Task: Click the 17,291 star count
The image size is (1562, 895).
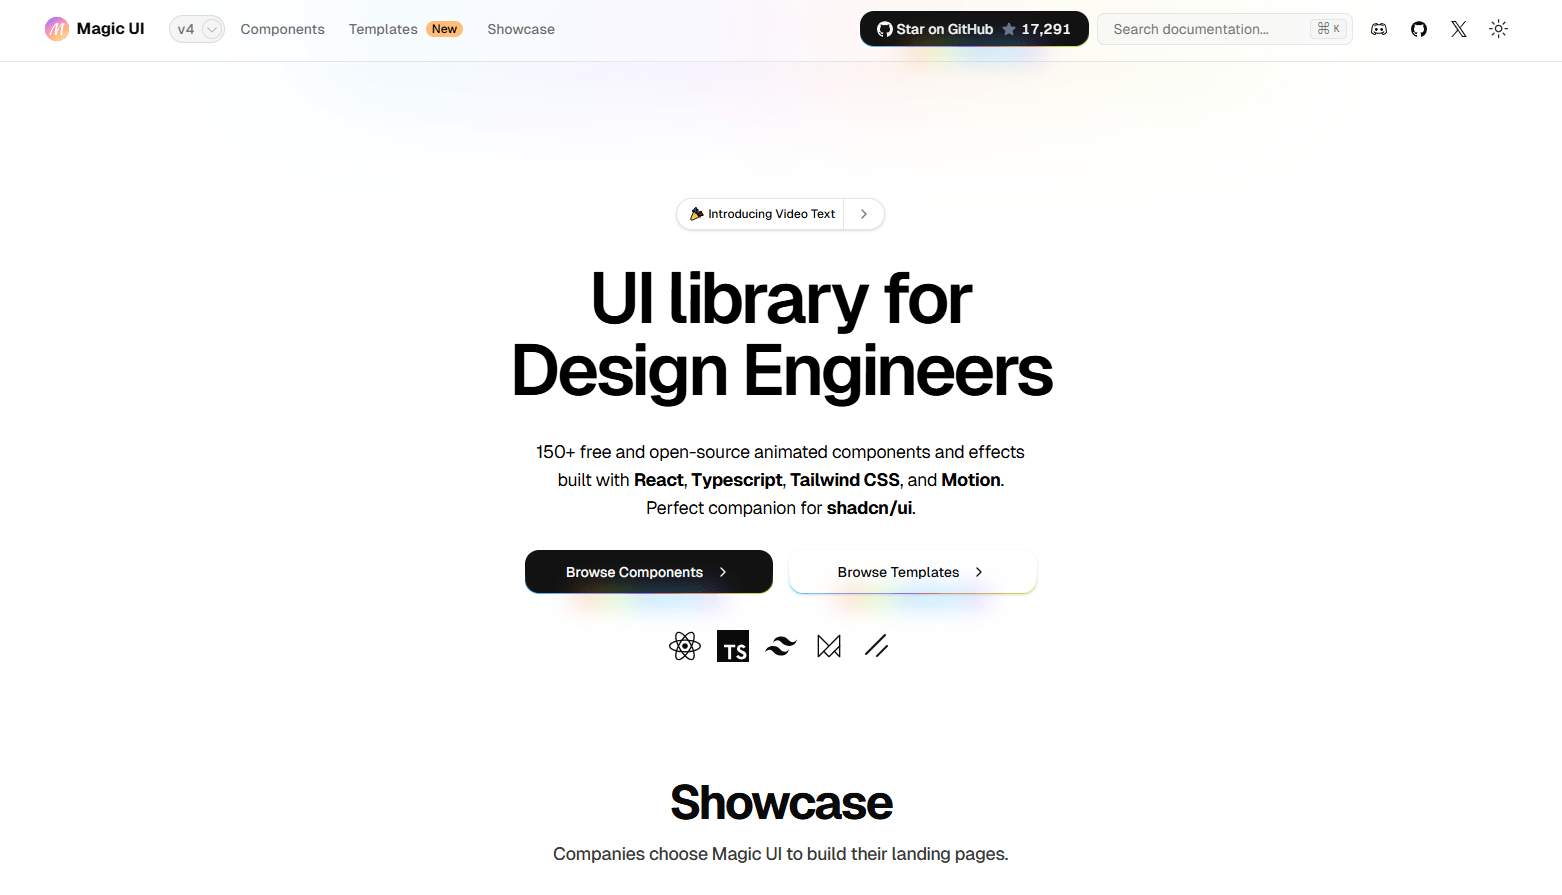Action: pyautogui.click(x=1046, y=29)
